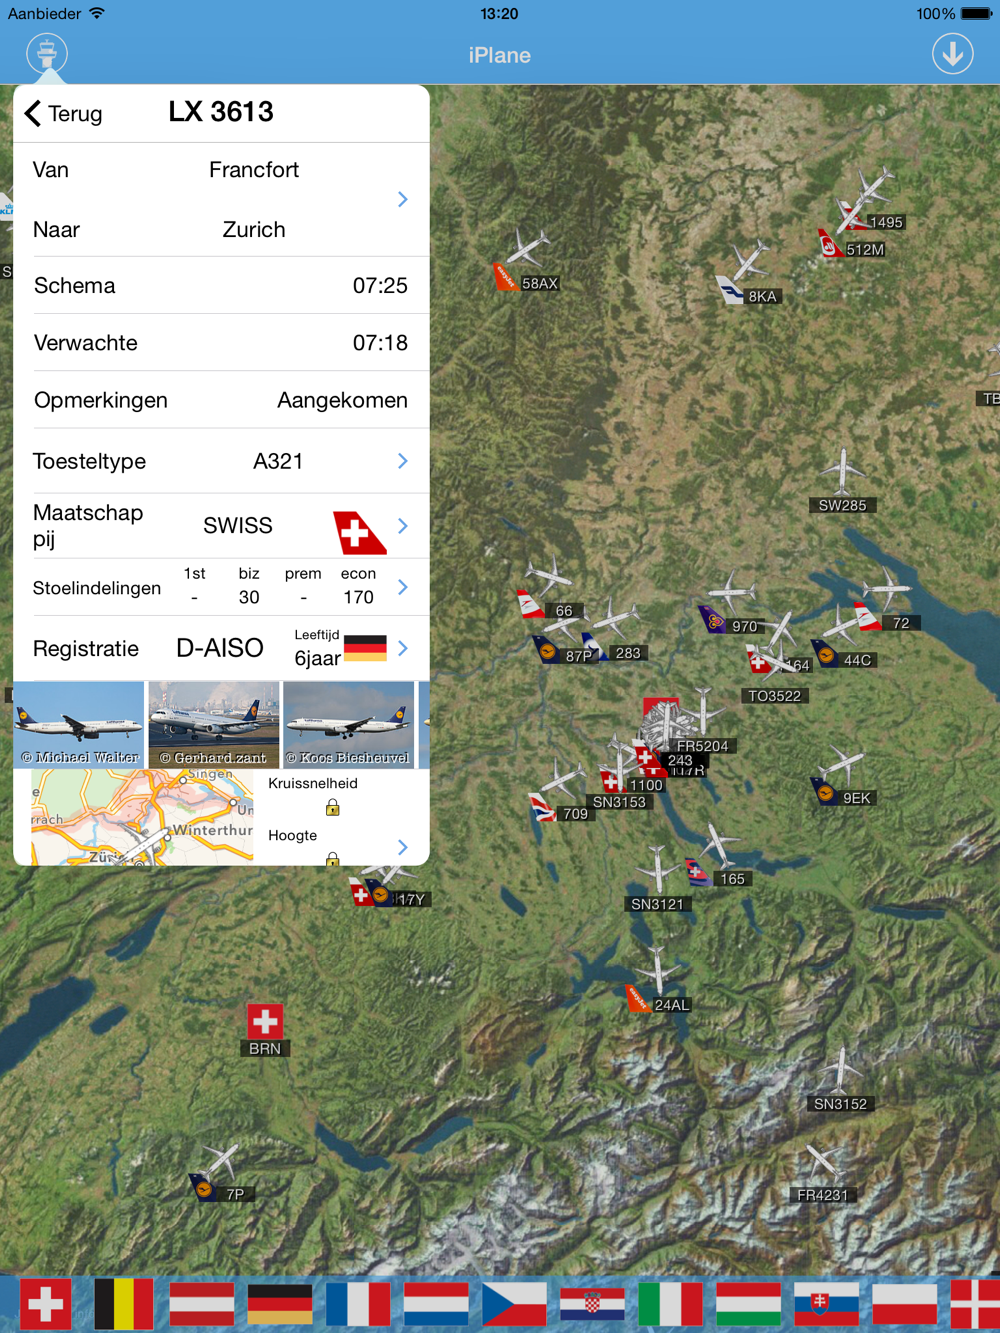Tap the download arrow icon in top bar
This screenshot has width=1000, height=1333.
pos(953,54)
